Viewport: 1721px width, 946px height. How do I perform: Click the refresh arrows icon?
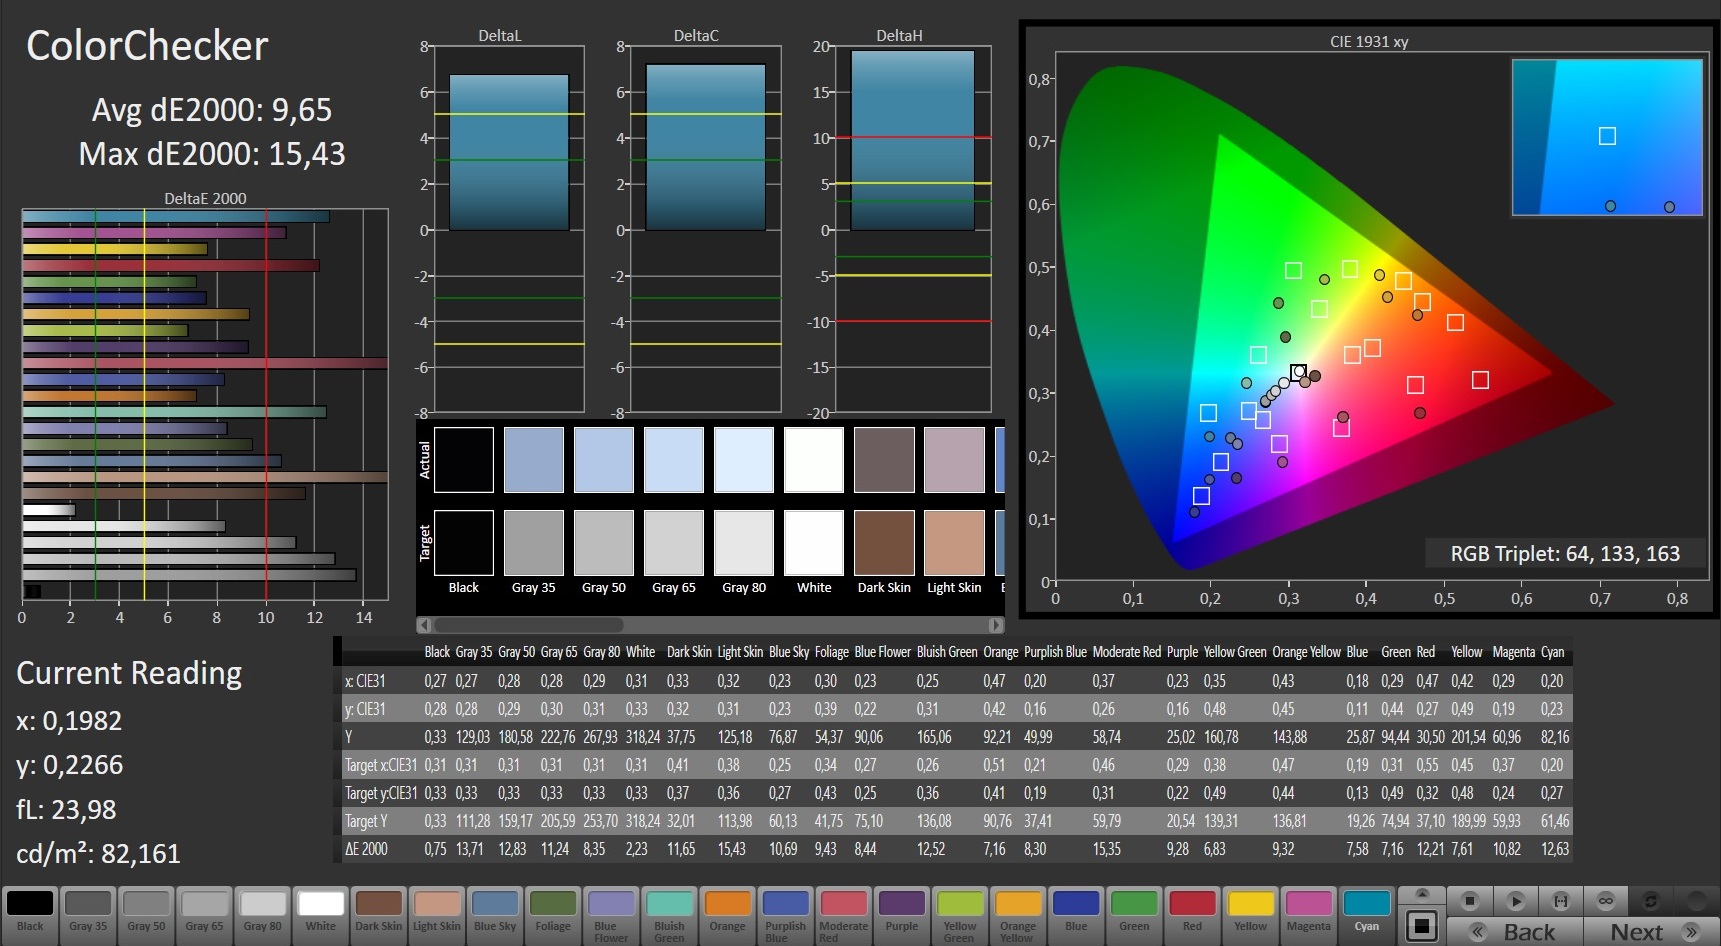(x=1651, y=901)
